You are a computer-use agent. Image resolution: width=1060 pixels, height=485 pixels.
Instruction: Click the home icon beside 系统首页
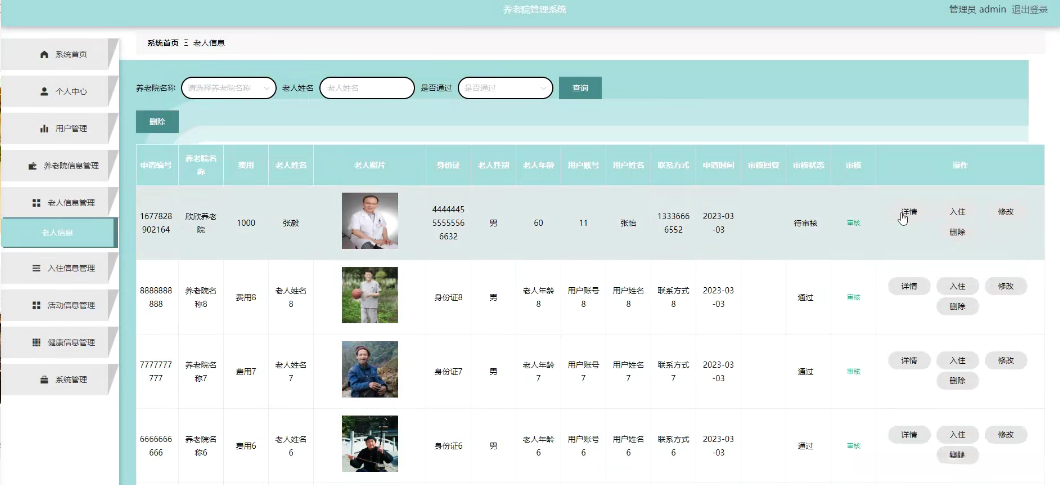[45, 54]
